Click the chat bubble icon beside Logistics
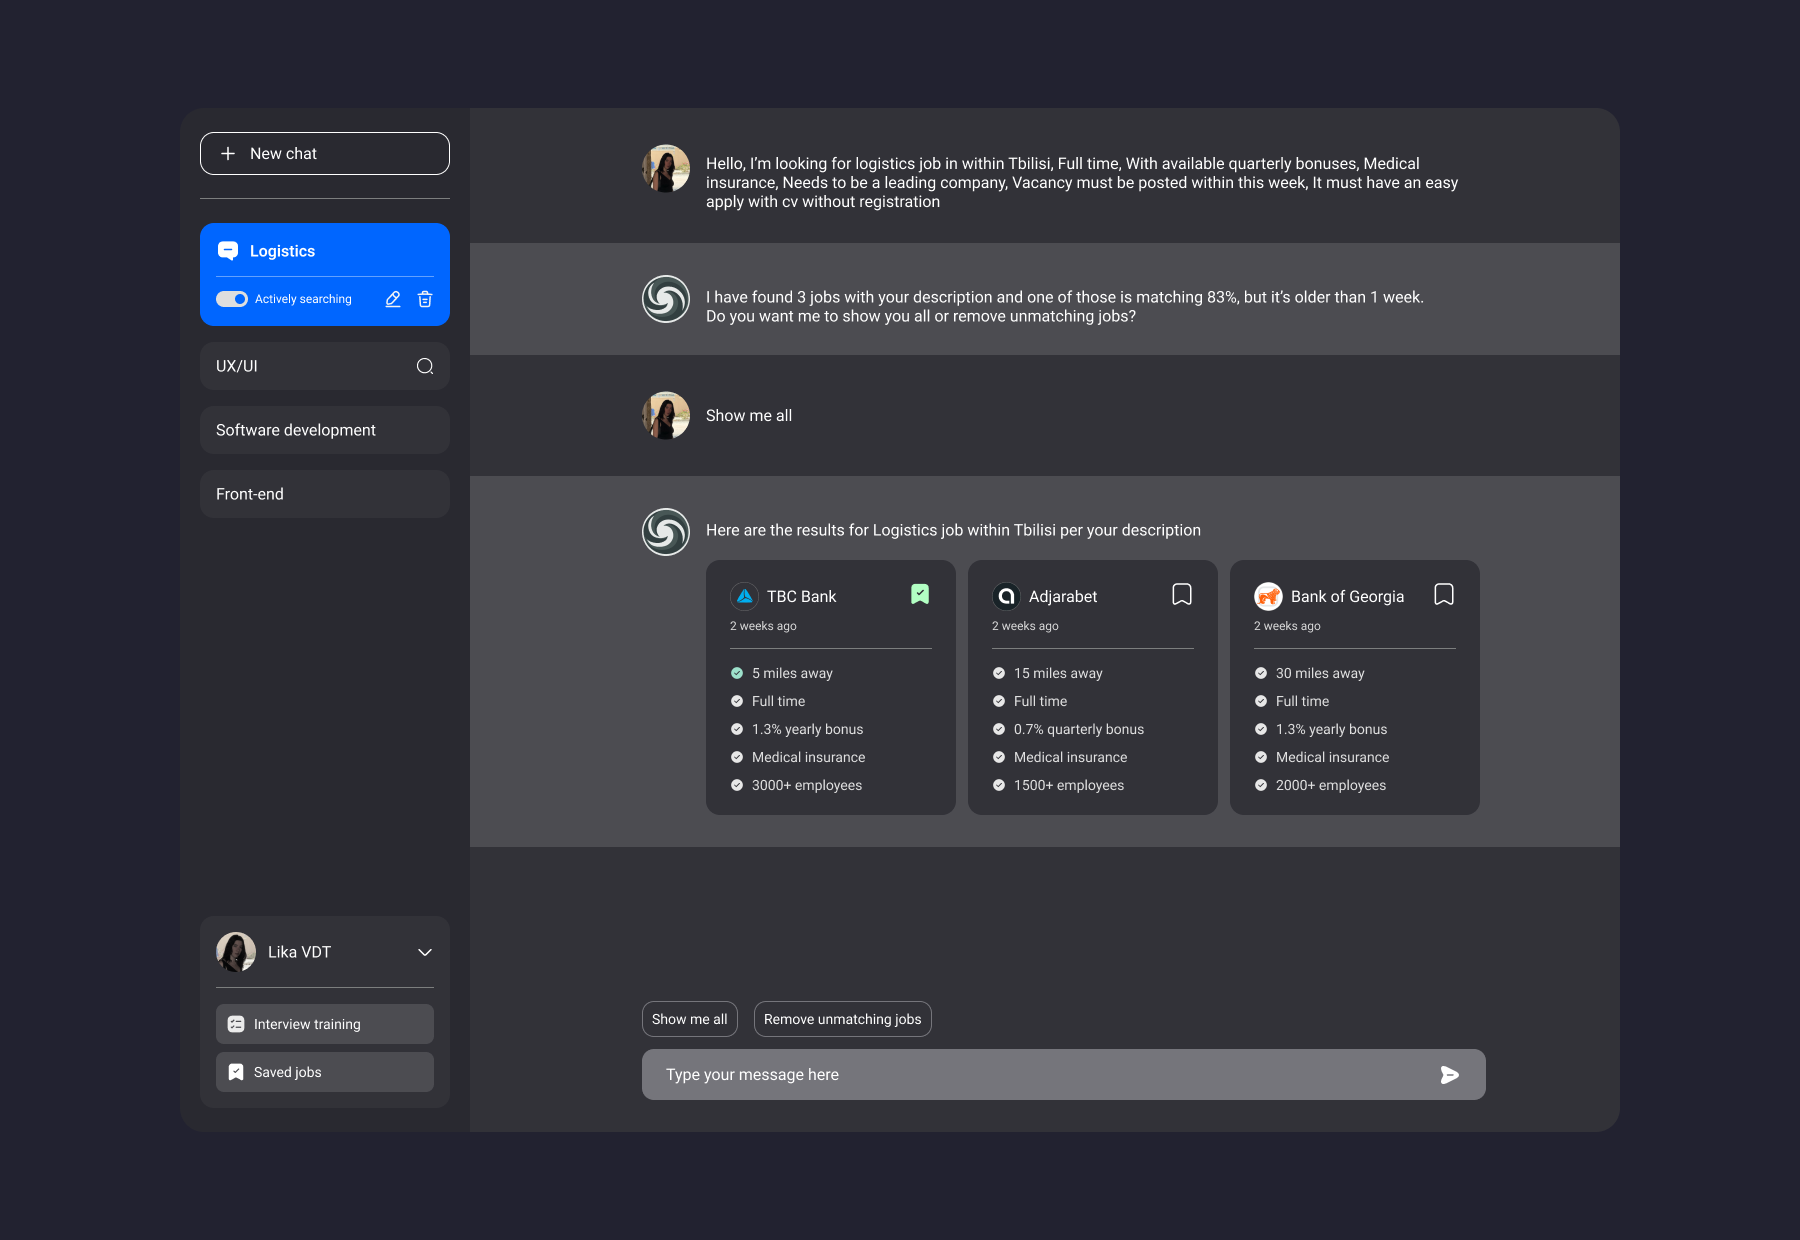 228,251
